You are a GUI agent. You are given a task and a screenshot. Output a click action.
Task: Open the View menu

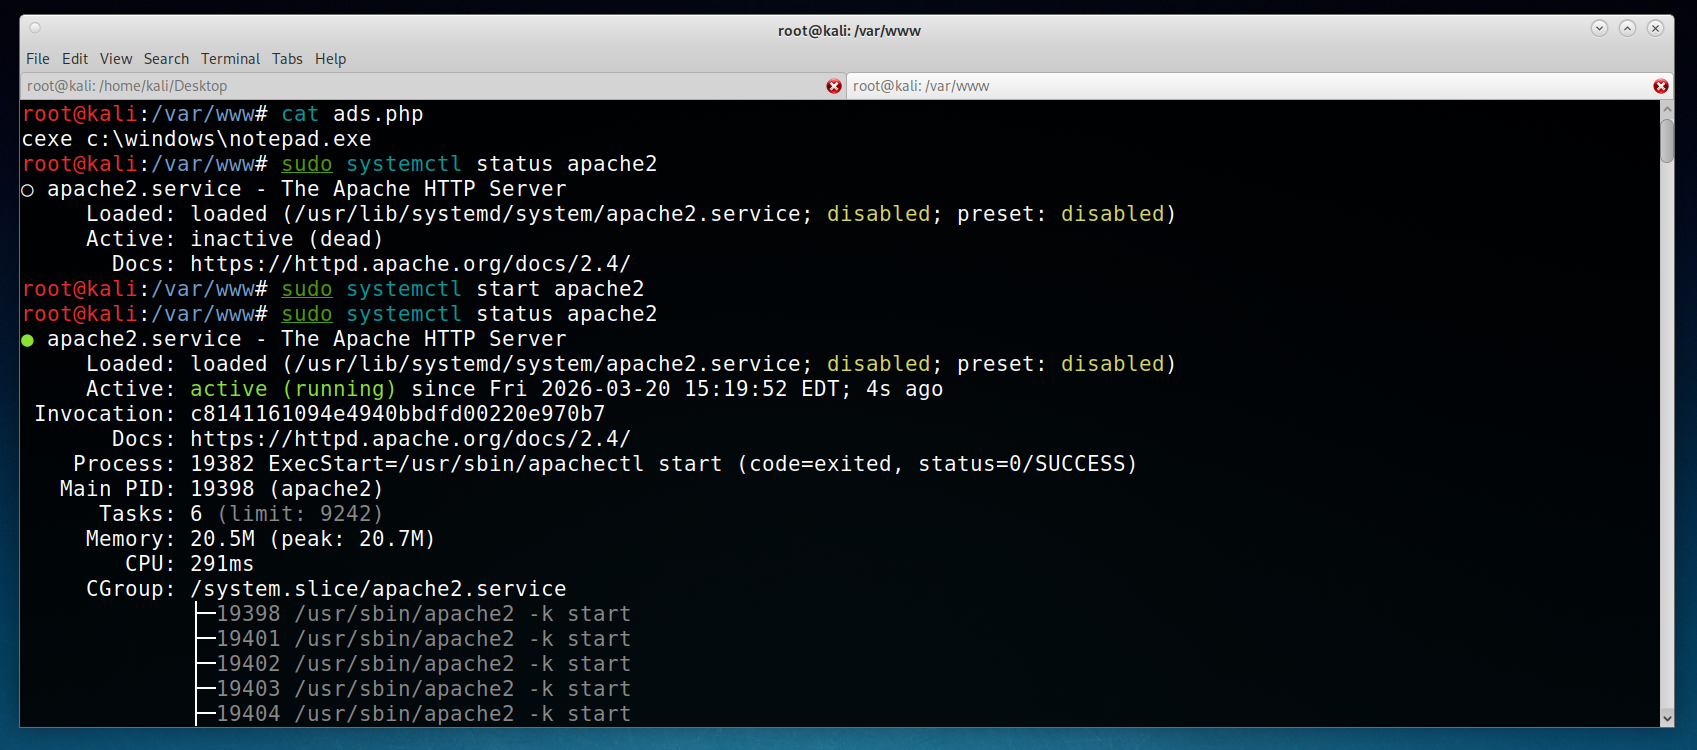click(116, 59)
